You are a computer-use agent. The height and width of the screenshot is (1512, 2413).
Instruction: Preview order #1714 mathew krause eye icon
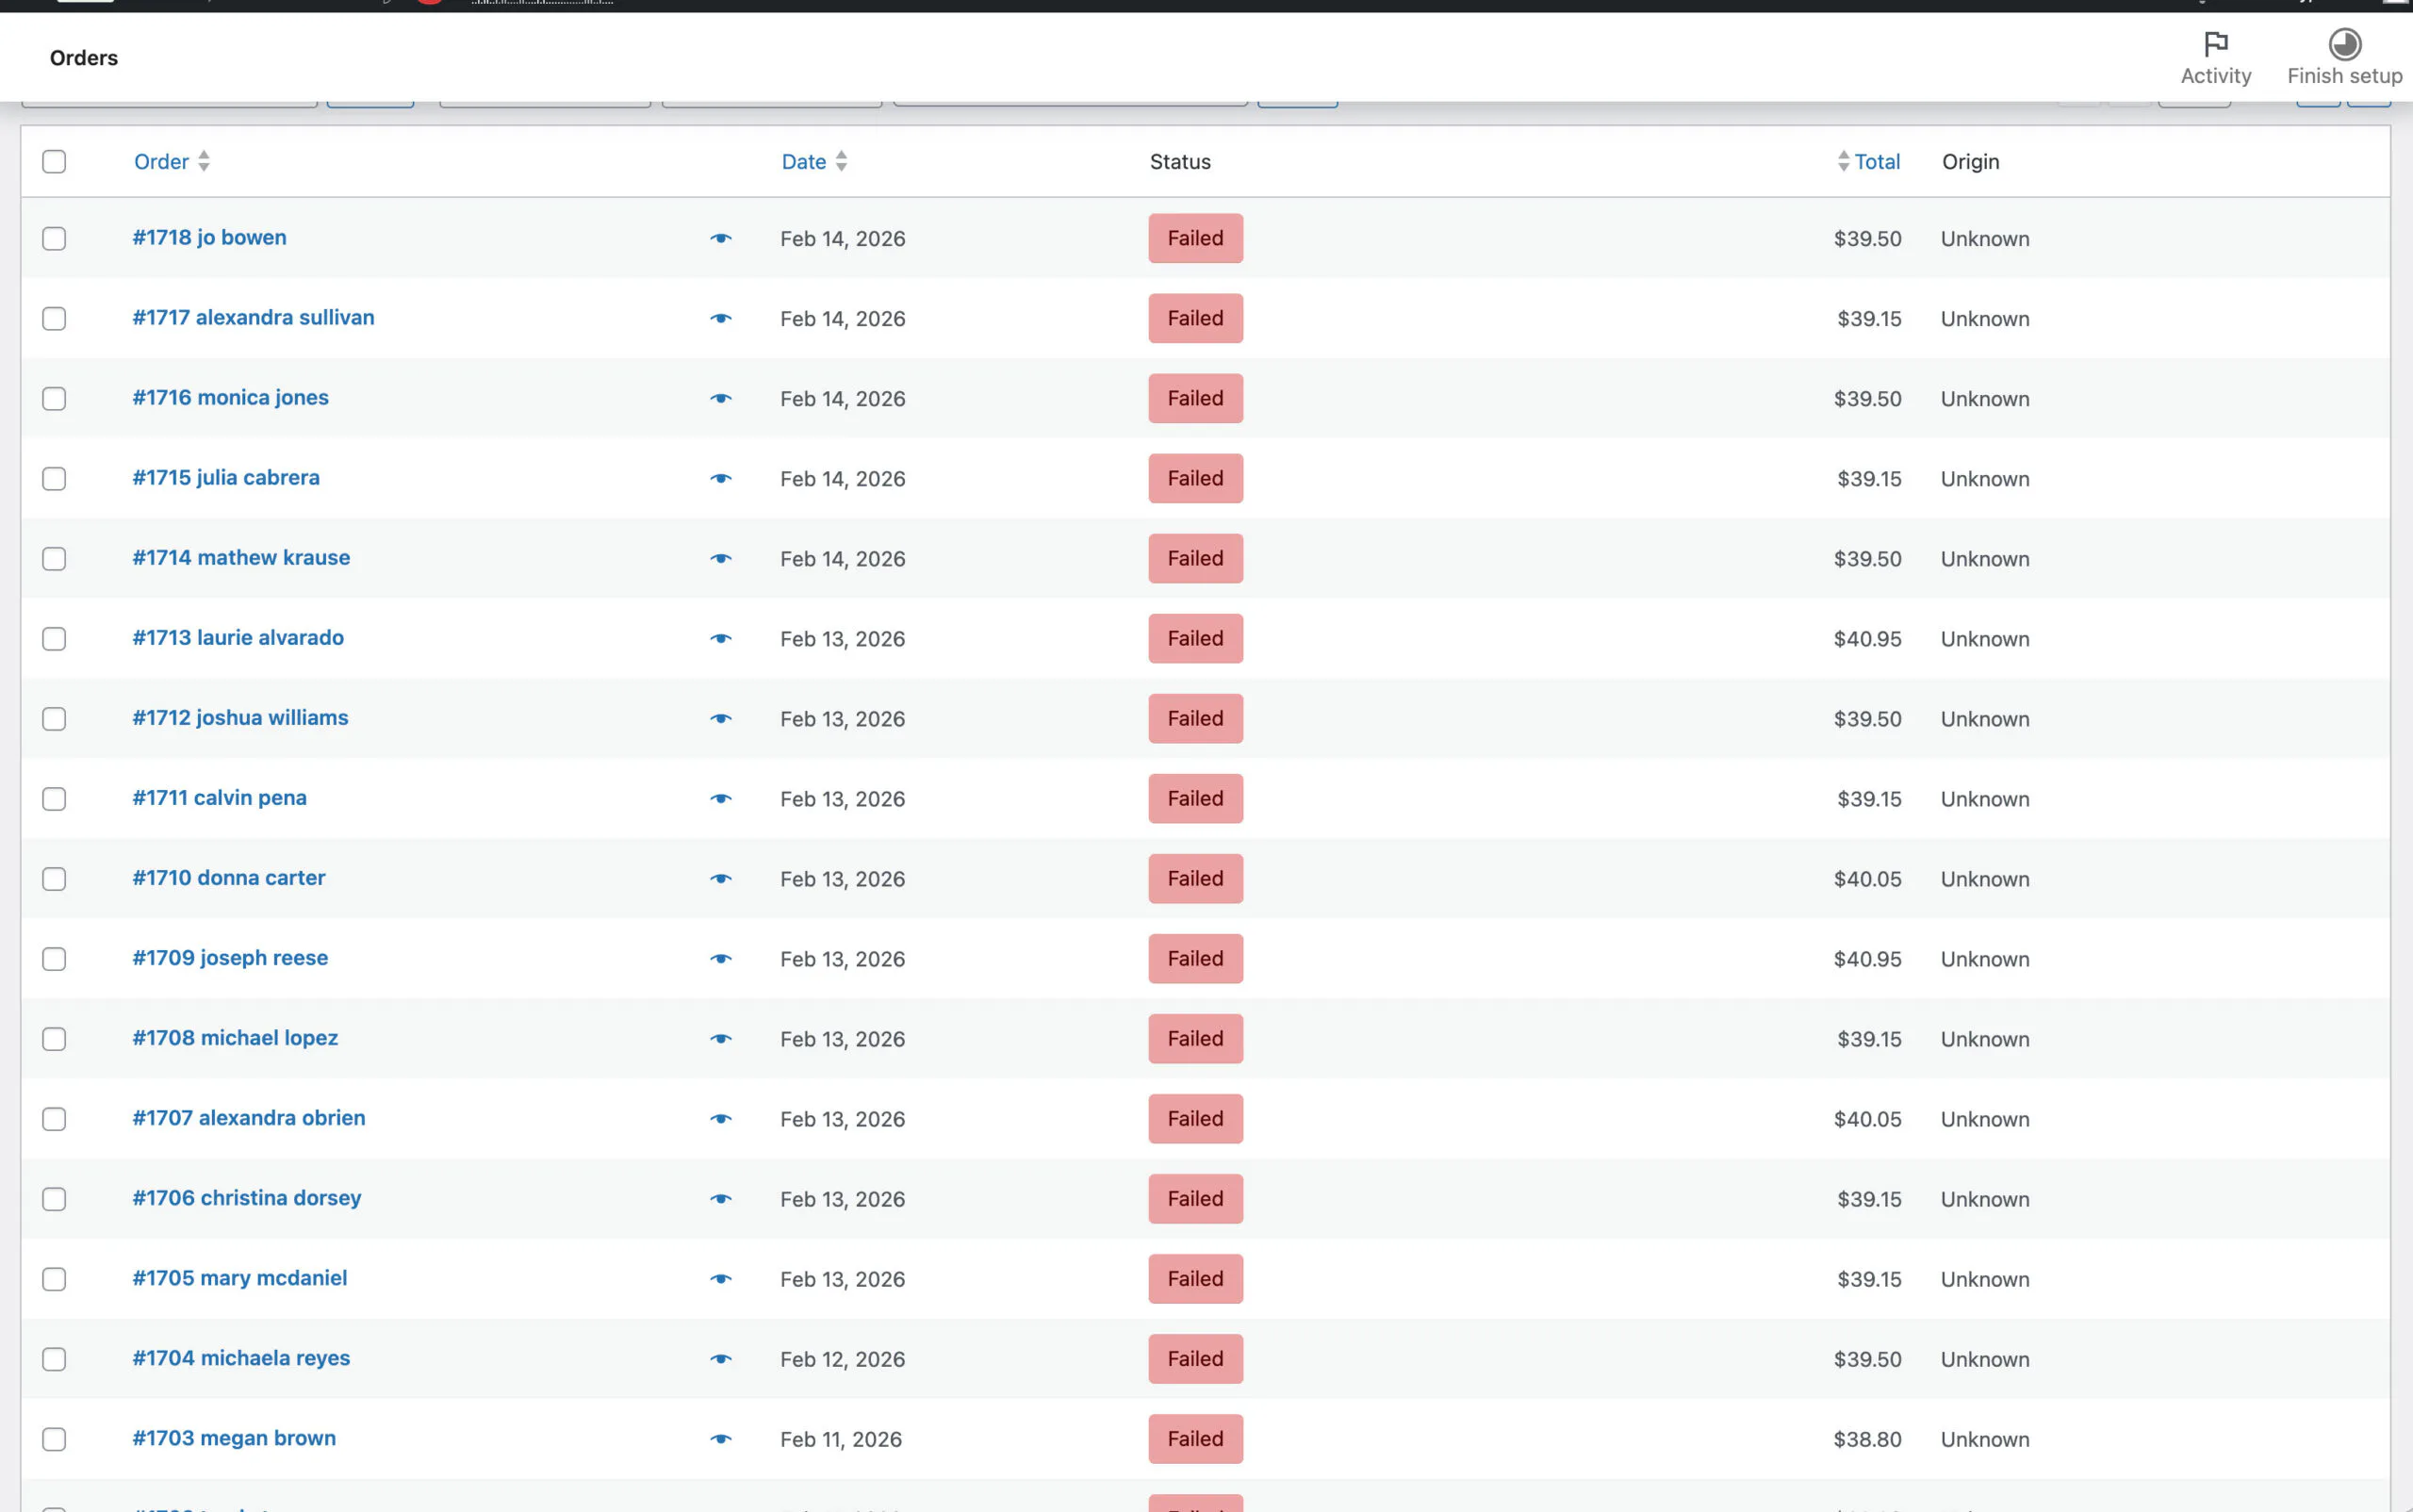click(x=720, y=559)
